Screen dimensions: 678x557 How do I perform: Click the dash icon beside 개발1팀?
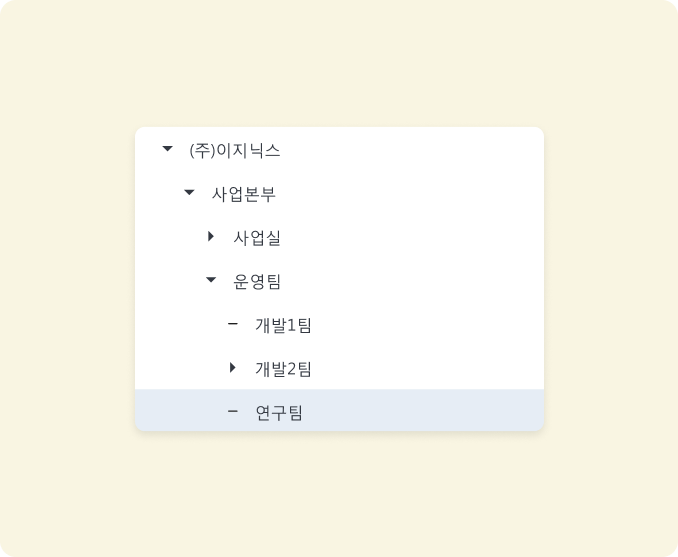tap(233, 324)
